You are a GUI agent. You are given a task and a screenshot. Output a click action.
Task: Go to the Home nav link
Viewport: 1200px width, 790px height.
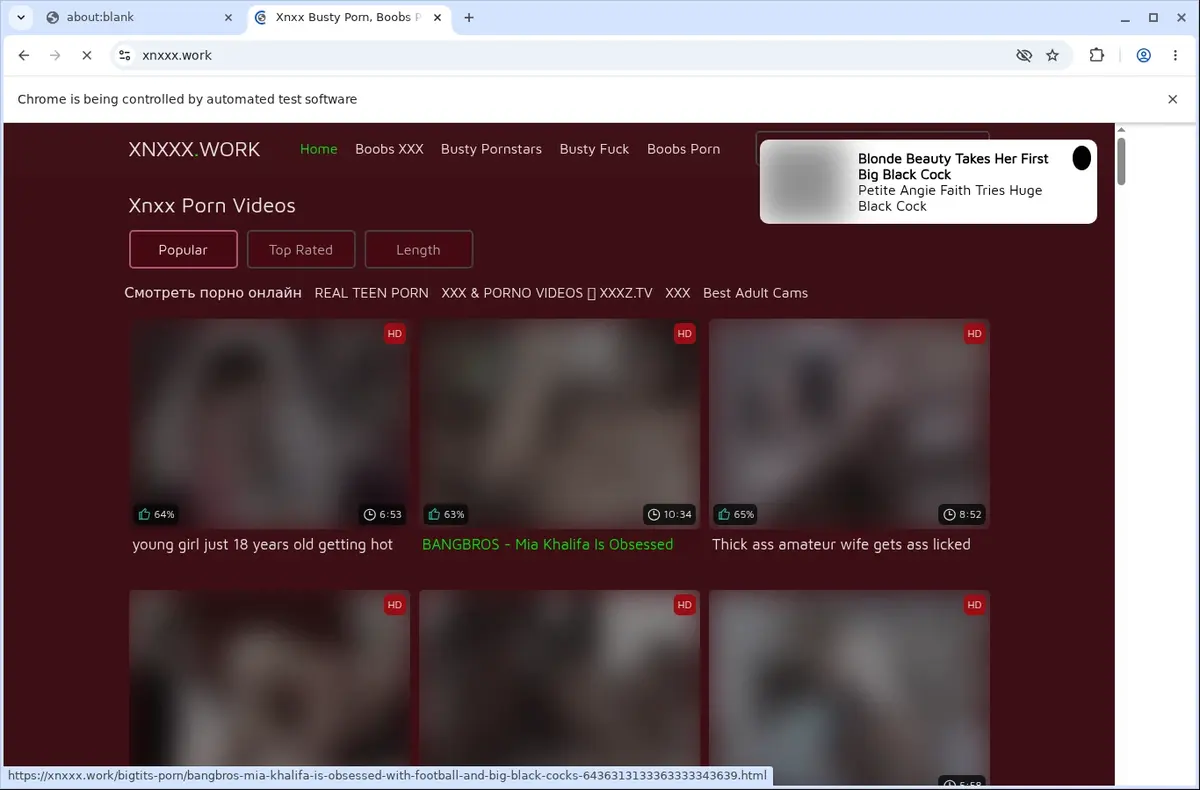[319, 149]
